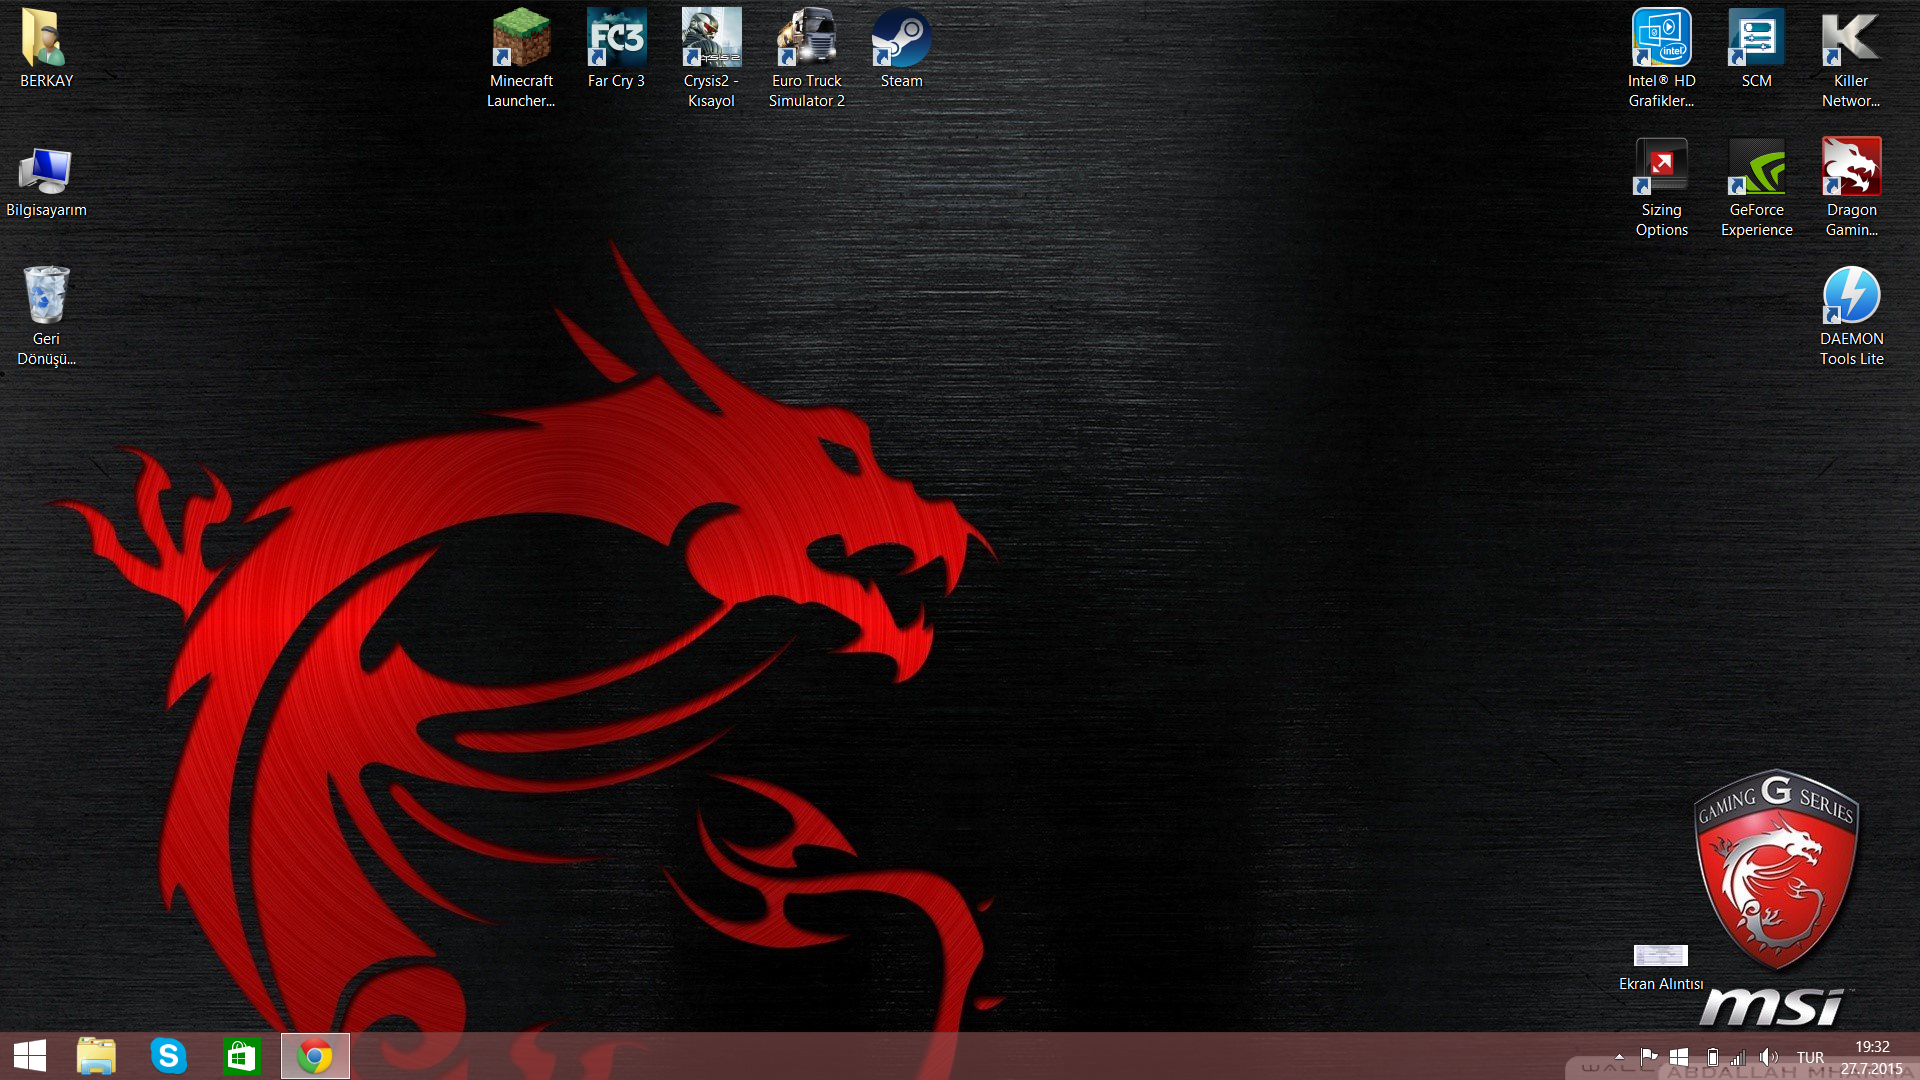Open the network signal tray icon
Image resolution: width=1920 pixels, height=1080 pixels.
click(x=1738, y=1057)
